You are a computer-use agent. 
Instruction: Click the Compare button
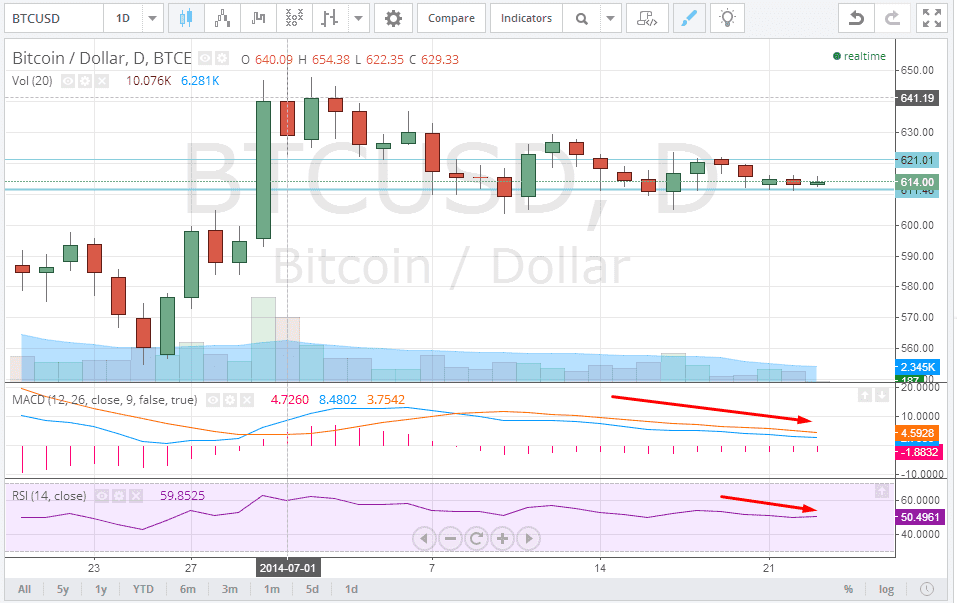(x=451, y=18)
